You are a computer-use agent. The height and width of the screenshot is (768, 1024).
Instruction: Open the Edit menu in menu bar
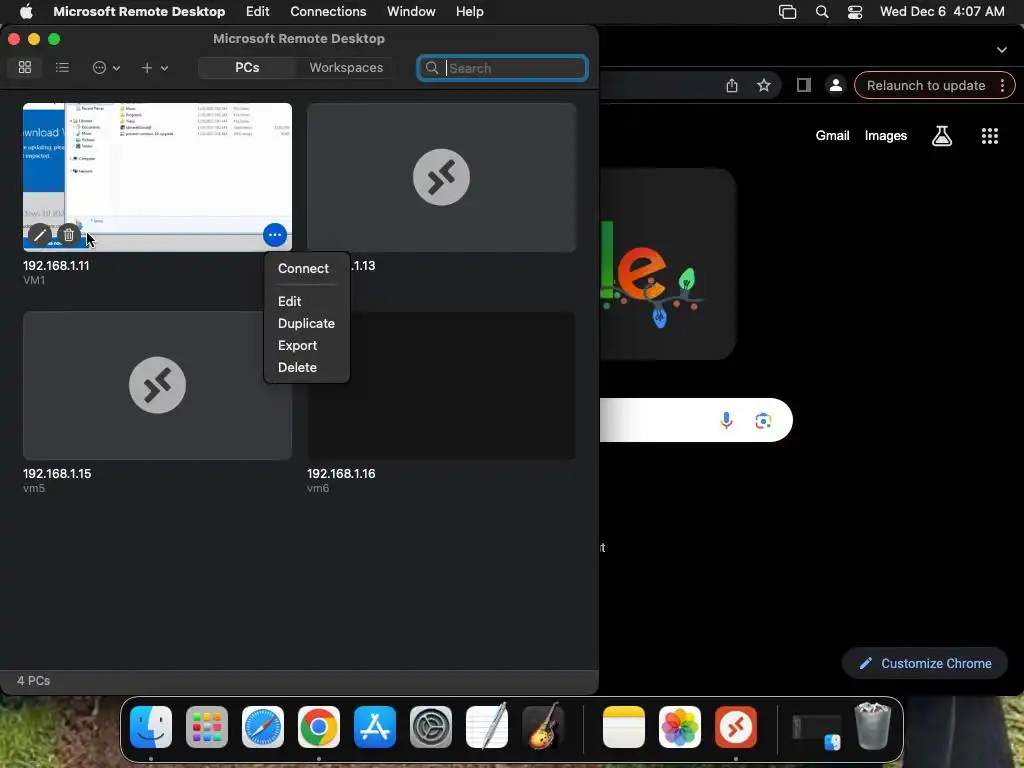pos(257,12)
